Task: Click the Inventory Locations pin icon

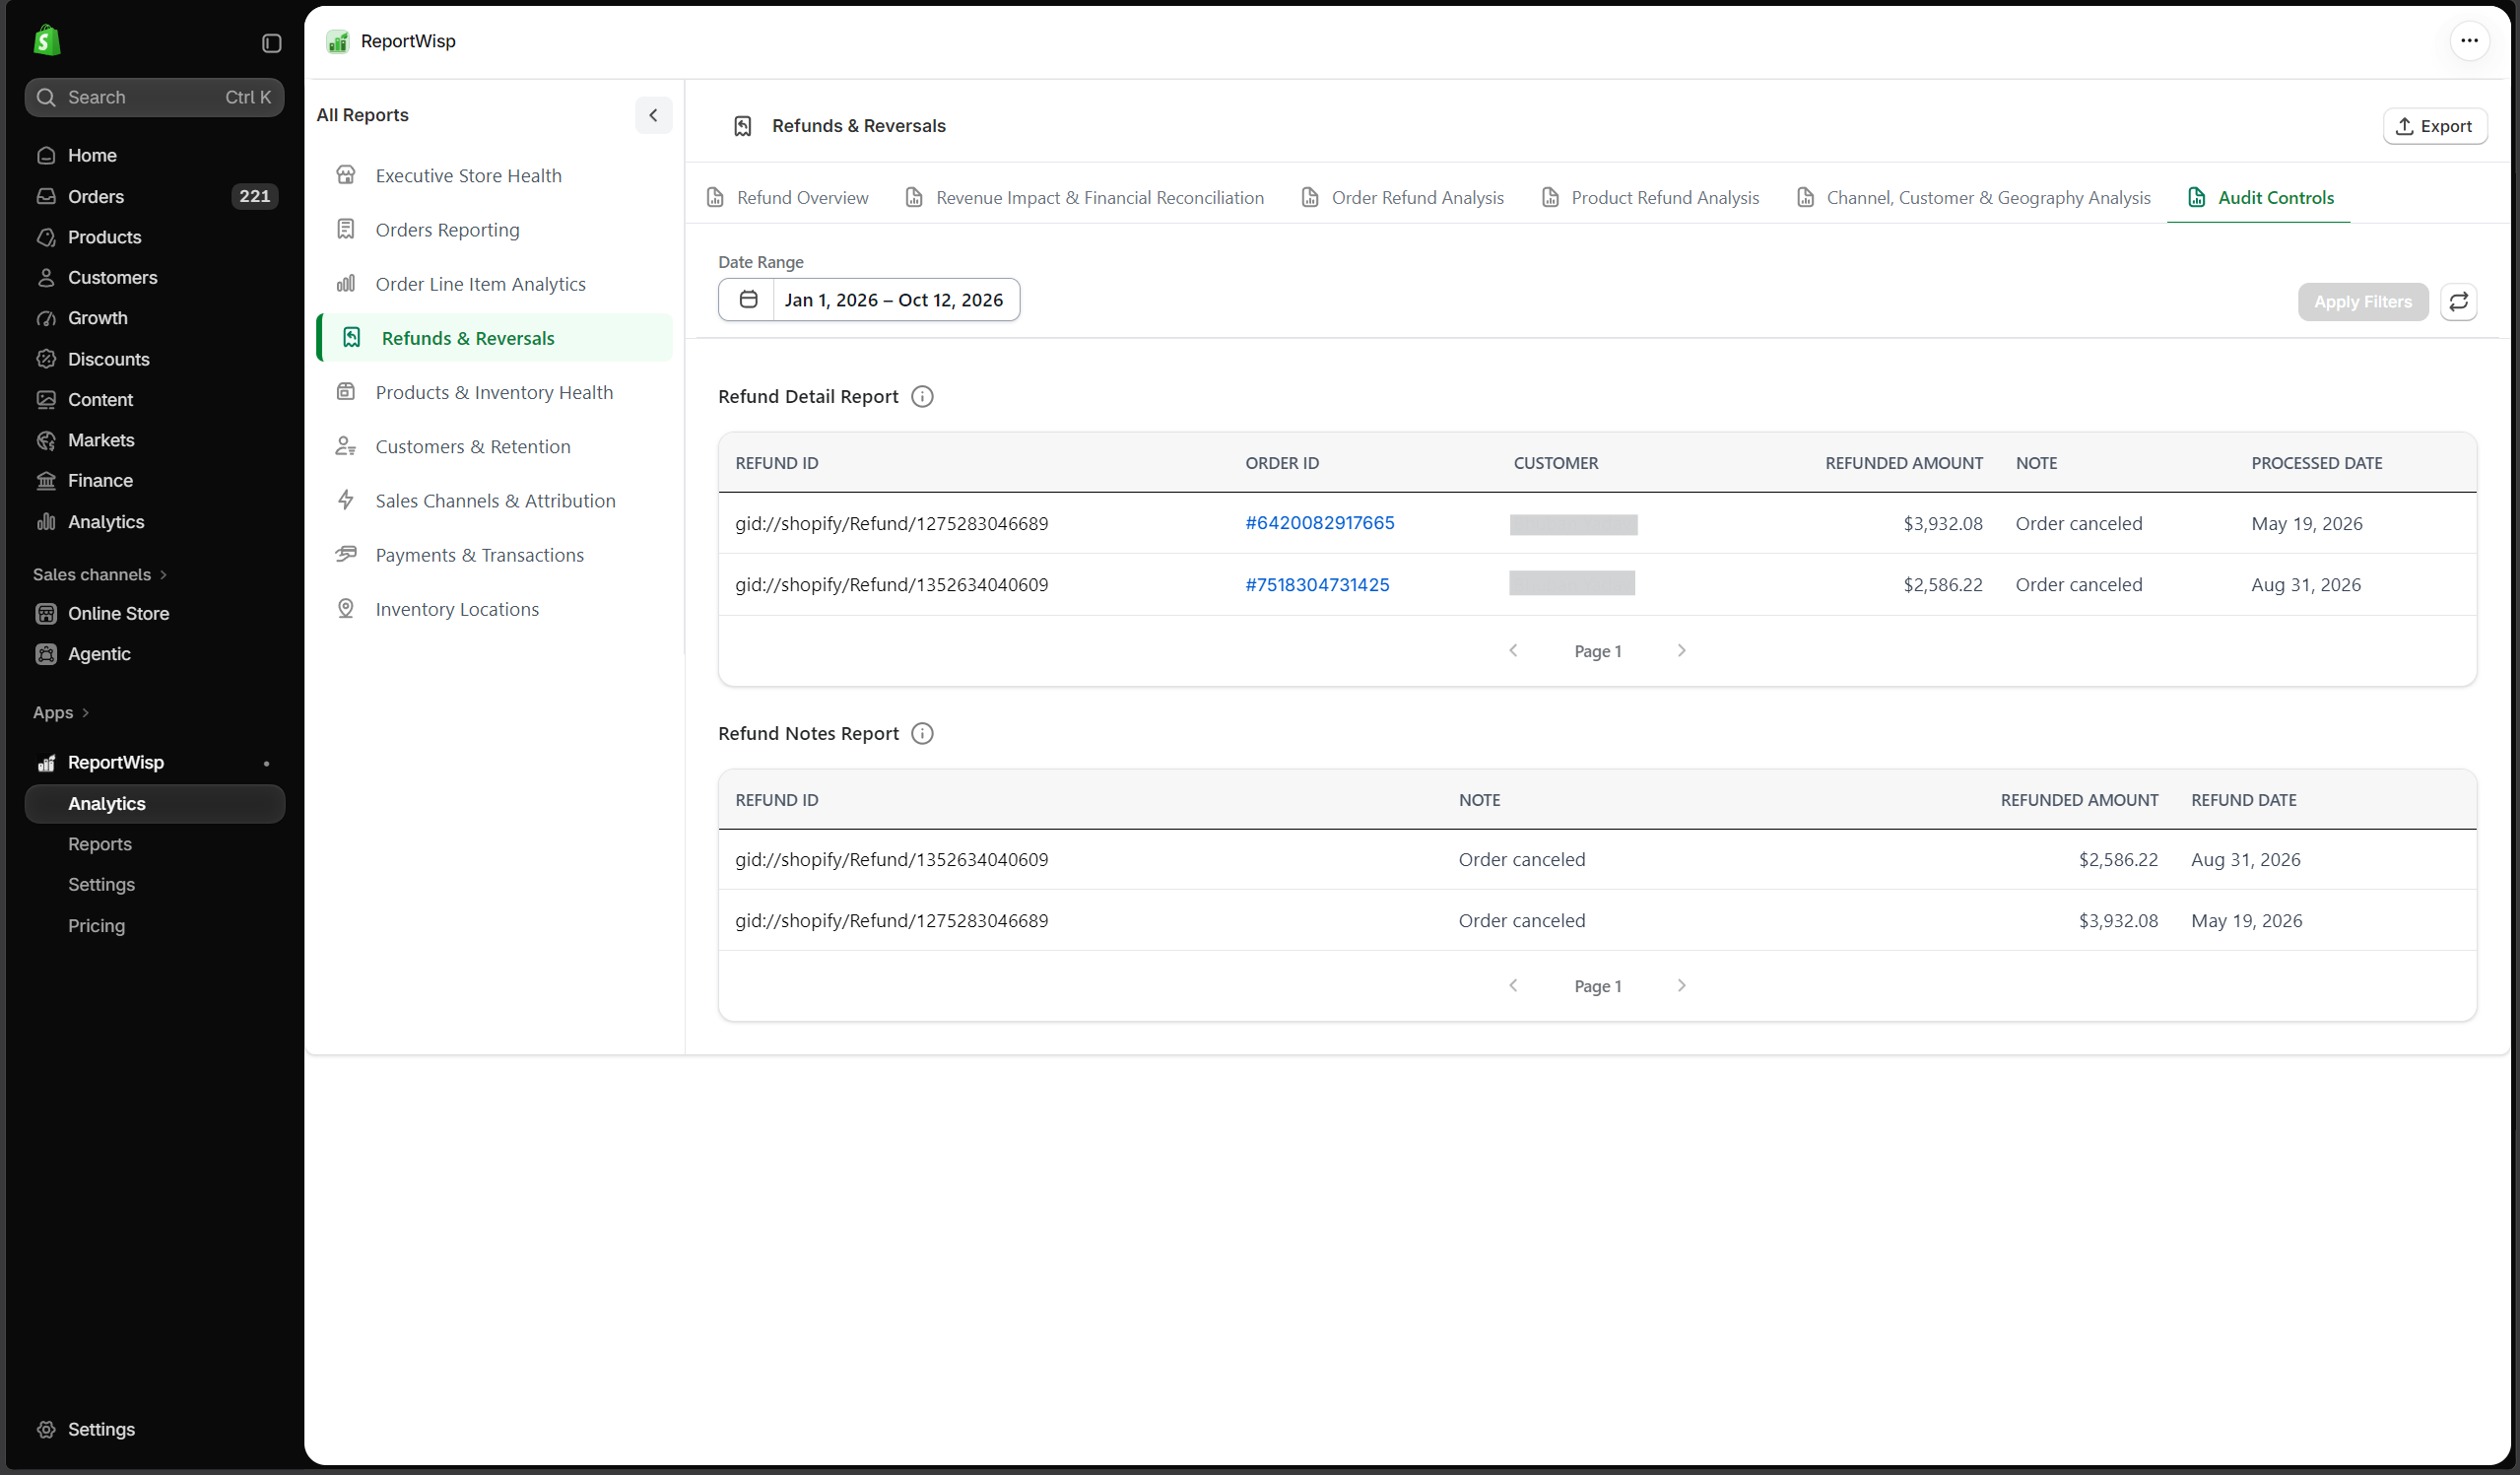Action: pos(346,609)
